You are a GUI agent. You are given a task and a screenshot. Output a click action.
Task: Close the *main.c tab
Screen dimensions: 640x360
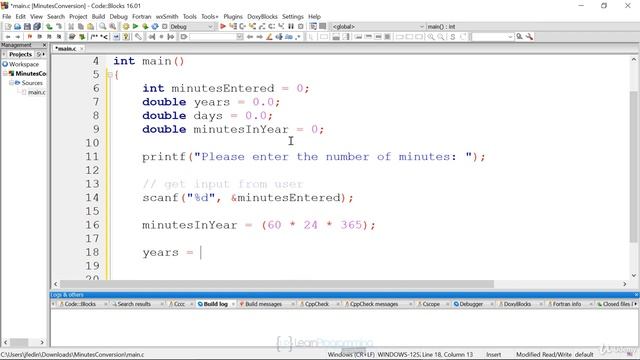point(82,49)
